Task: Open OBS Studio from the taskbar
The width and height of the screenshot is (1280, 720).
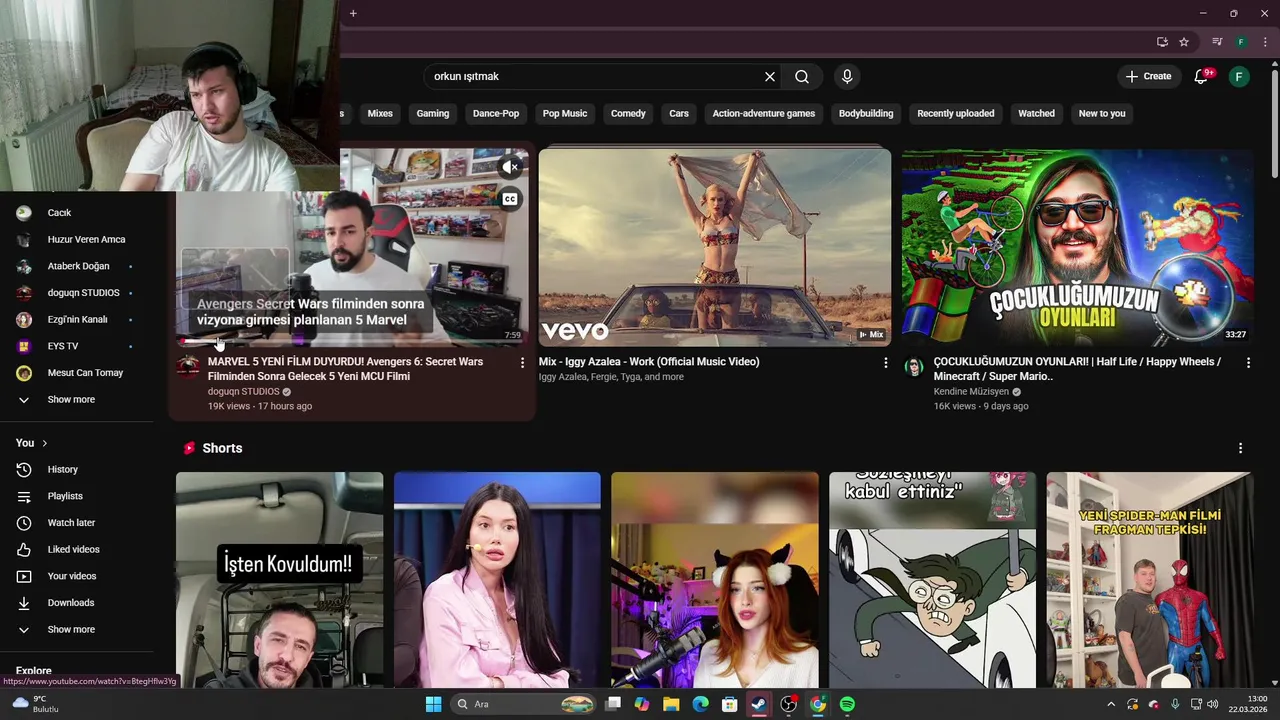Action: [789, 704]
